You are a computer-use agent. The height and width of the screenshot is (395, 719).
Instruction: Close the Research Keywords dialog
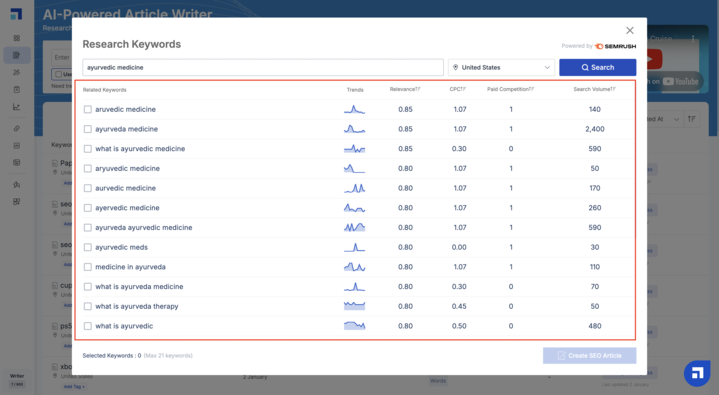[x=630, y=30]
